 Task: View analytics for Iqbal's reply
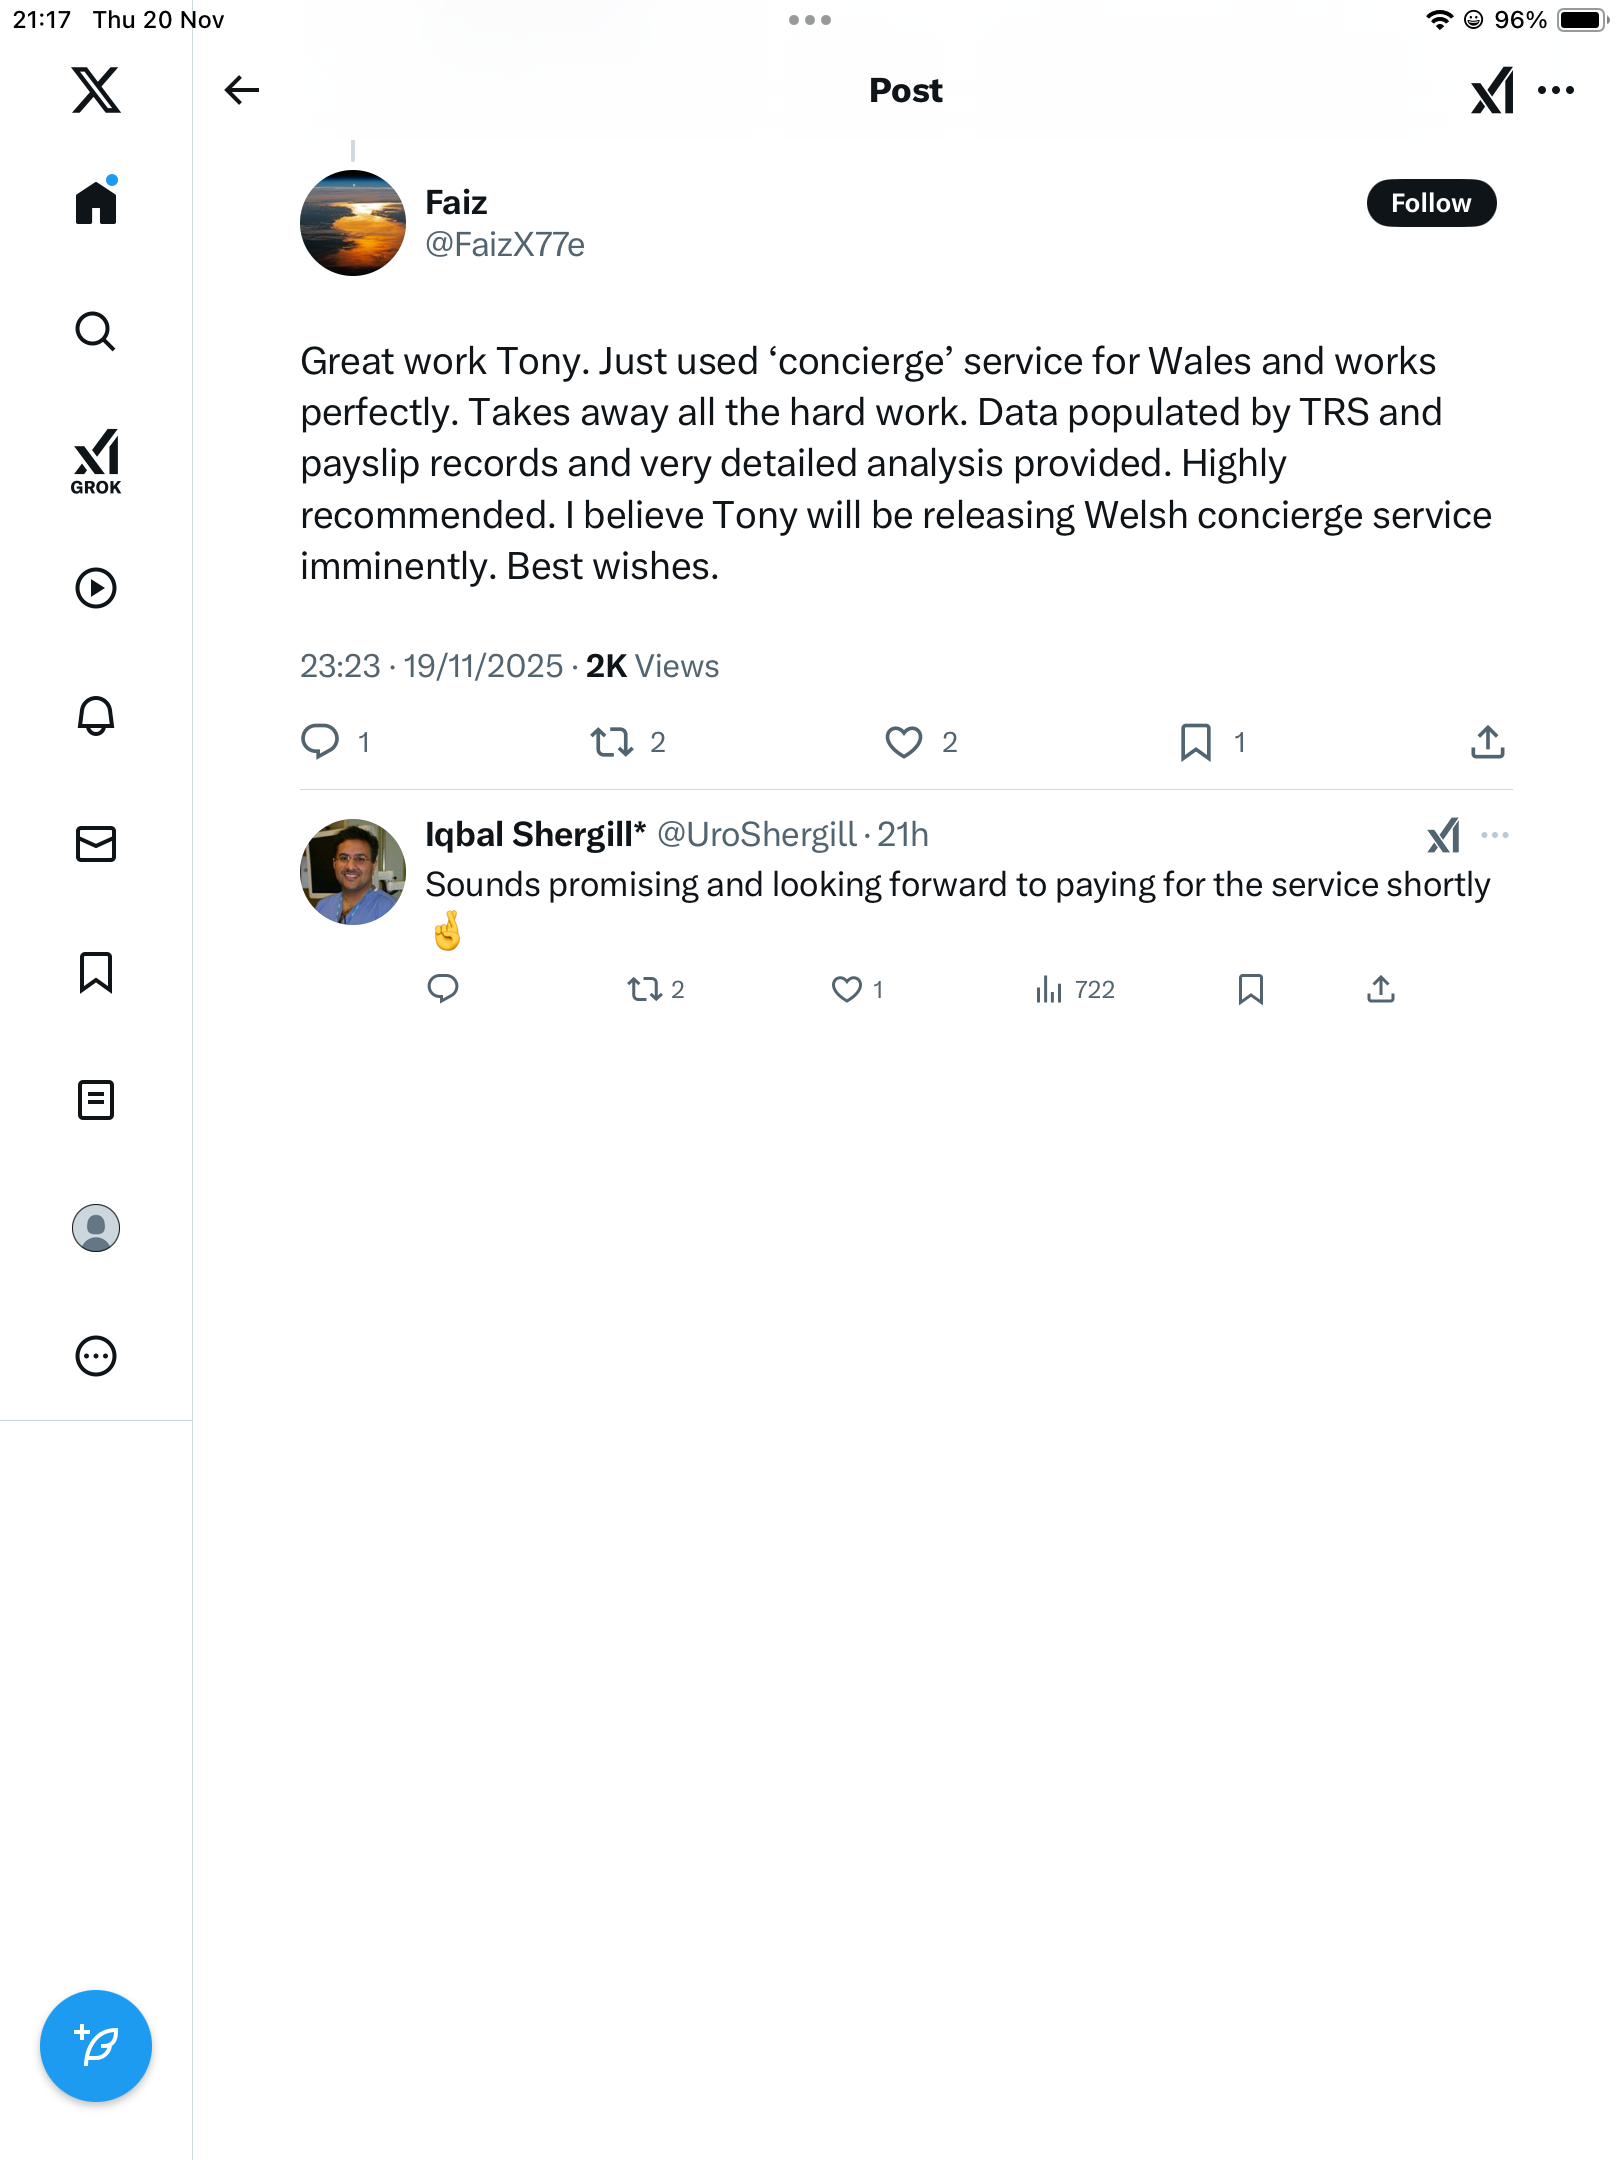point(1075,989)
